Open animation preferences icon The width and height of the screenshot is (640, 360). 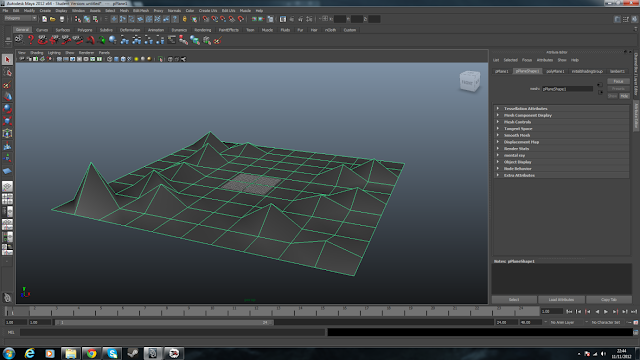[636, 322]
